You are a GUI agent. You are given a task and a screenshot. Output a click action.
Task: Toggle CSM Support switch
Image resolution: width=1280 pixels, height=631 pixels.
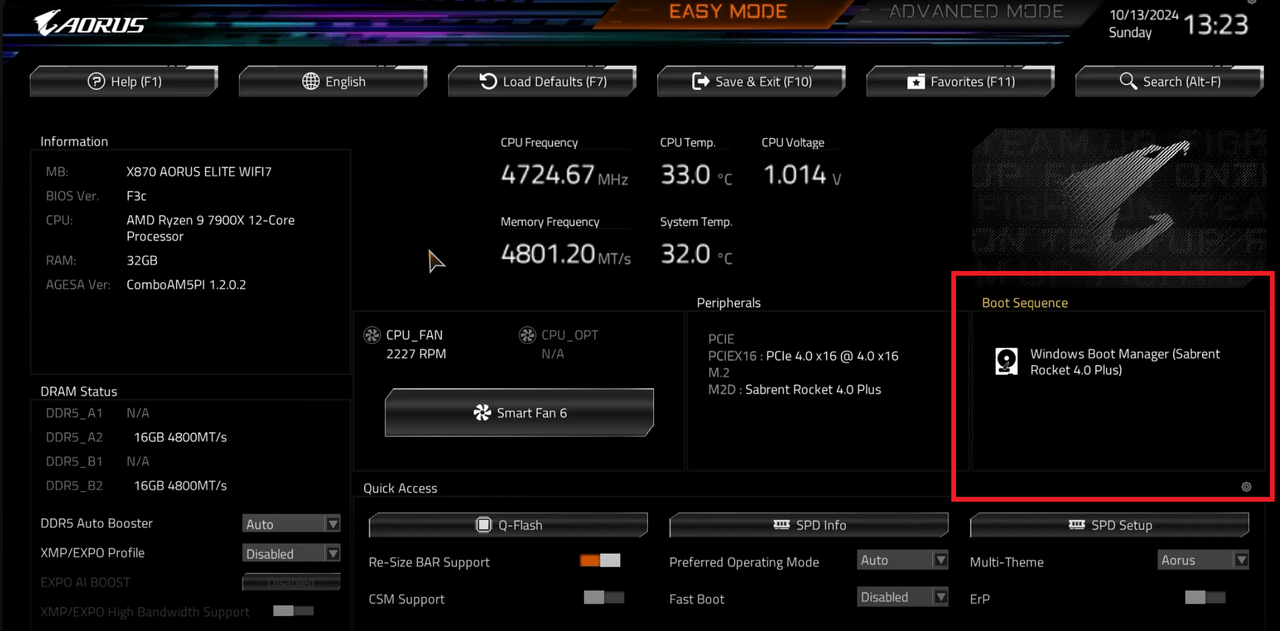[x=604, y=597]
